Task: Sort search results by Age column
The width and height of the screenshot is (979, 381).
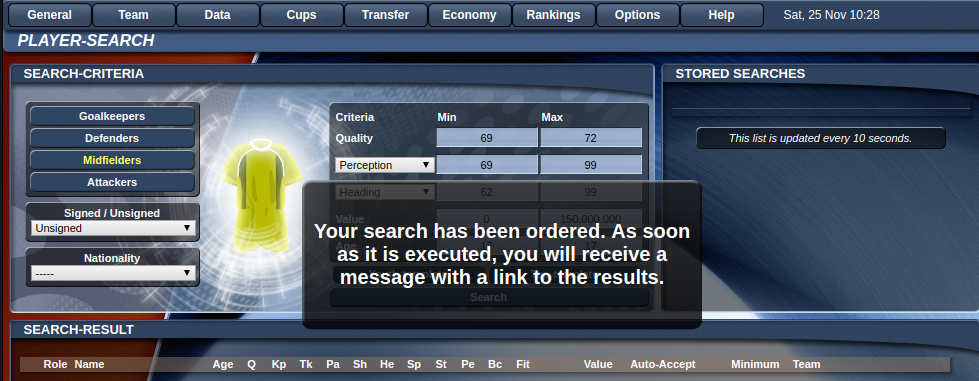Action: (223, 364)
